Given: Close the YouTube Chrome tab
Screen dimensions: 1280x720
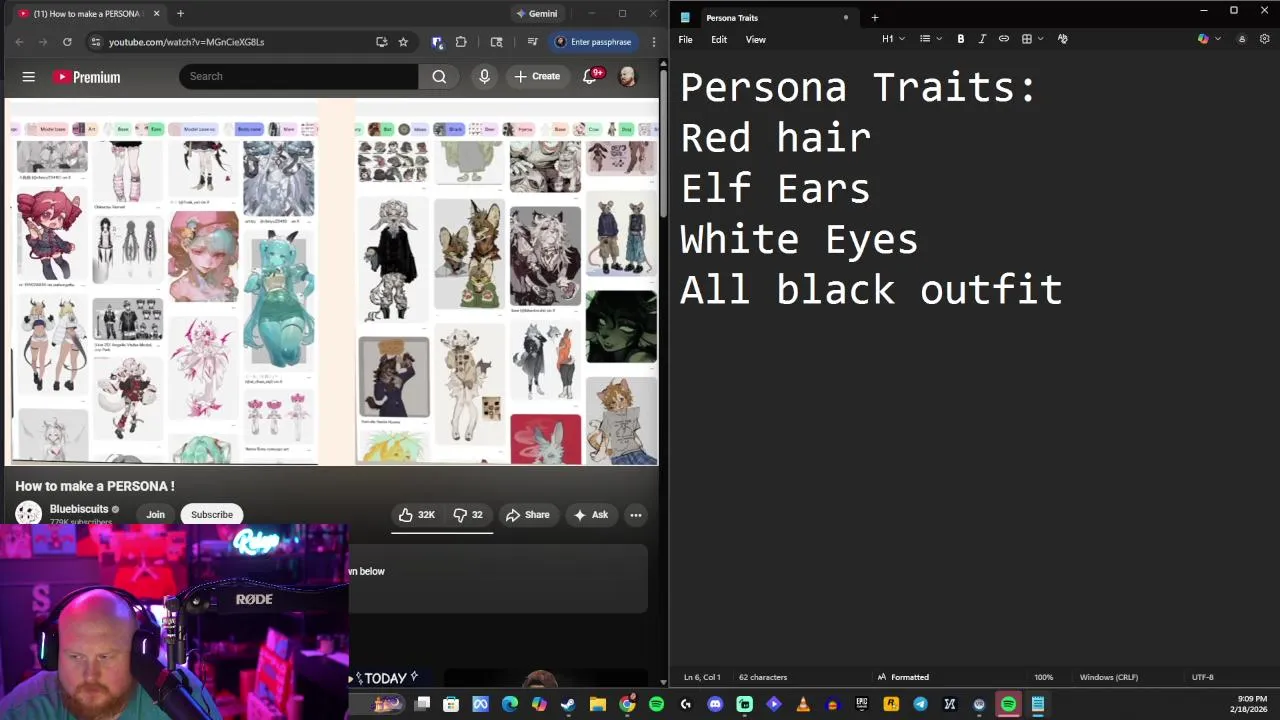Looking at the screenshot, I should coord(156,14).
